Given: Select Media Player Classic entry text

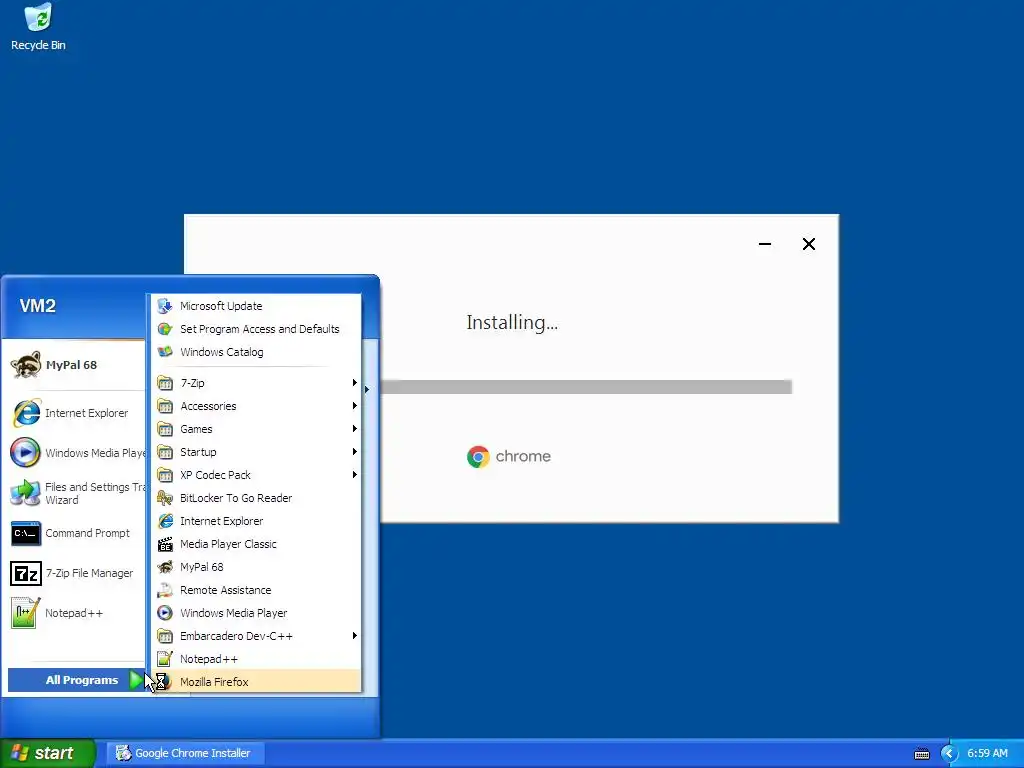Looking at the screenshot, I should pos(228,544).
